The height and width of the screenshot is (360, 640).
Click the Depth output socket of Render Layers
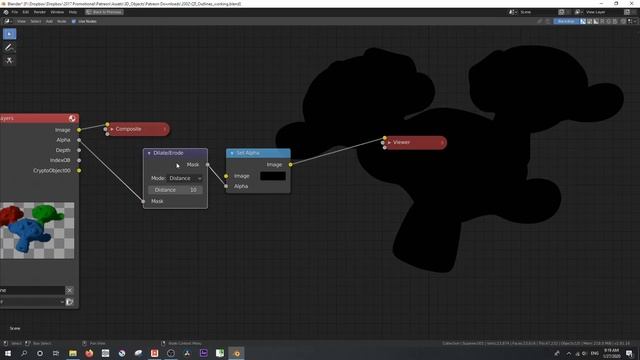79,150
